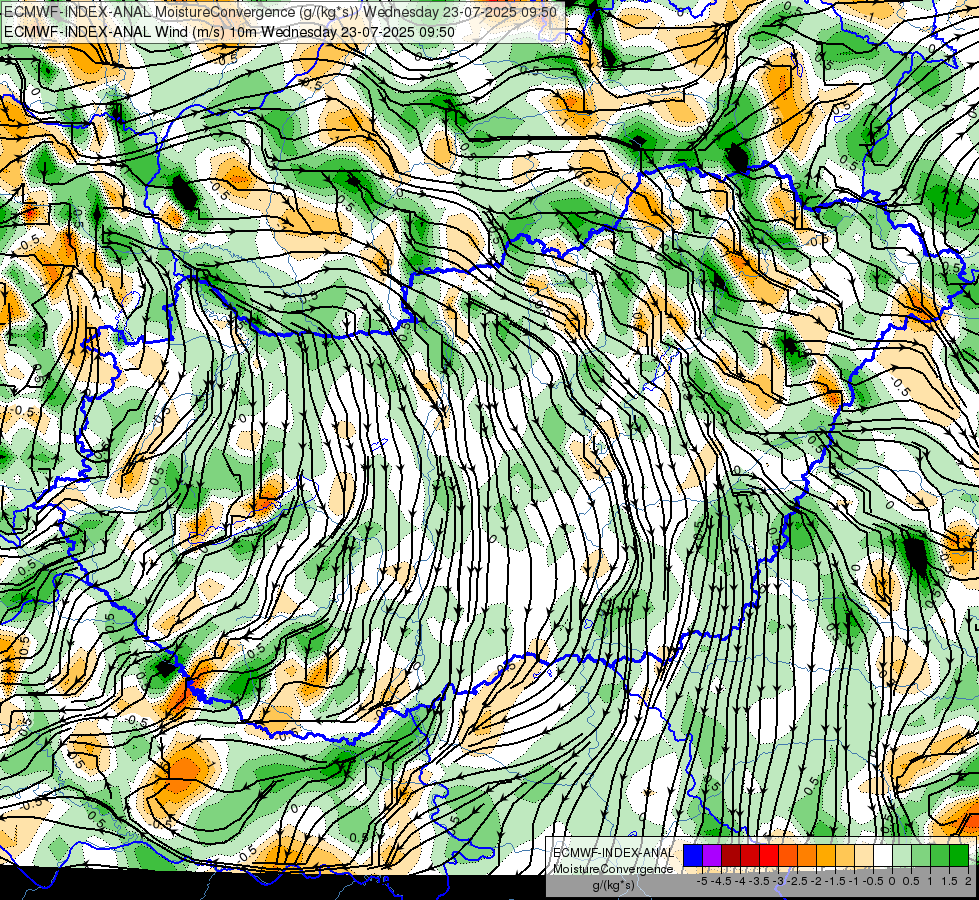Select the green swatch between 0.5 and 1
This screenshot has width=979, height=900.
(x=921, y=855)
